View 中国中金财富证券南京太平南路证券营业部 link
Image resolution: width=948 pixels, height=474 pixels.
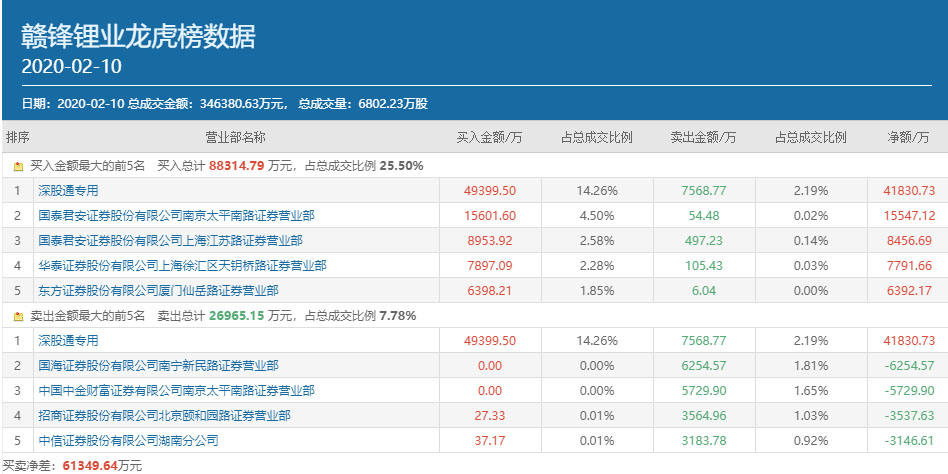[x=176, y=390]
